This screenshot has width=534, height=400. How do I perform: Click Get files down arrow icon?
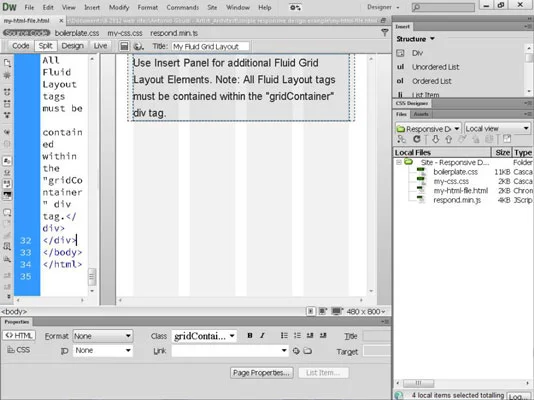pos(436,139)
